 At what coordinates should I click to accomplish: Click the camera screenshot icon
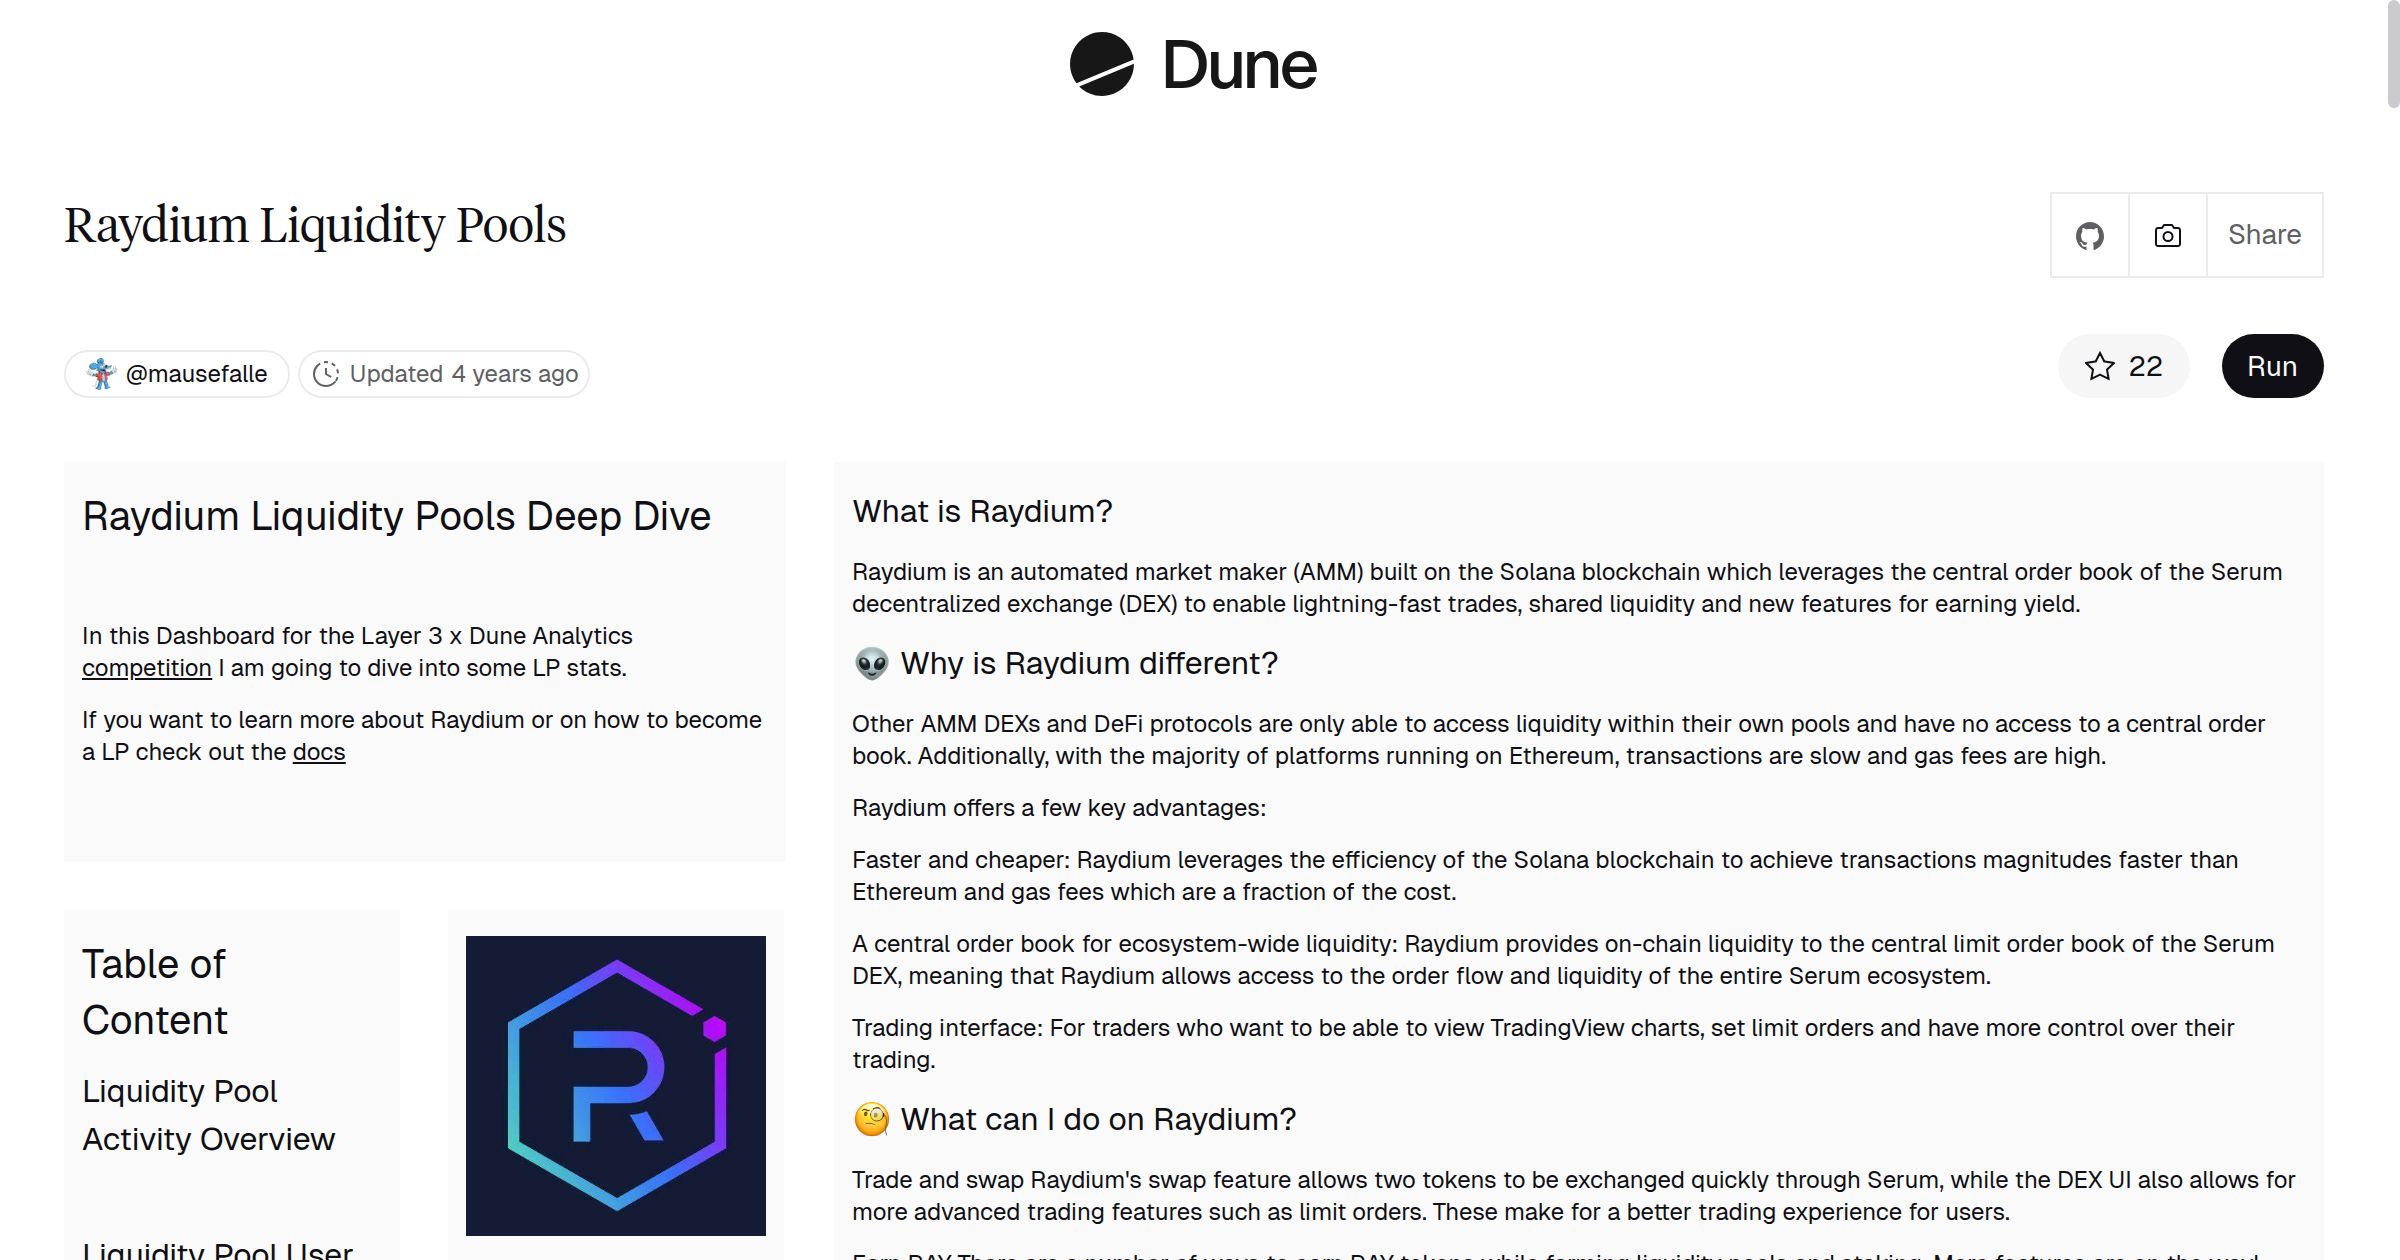(2166, 234)
